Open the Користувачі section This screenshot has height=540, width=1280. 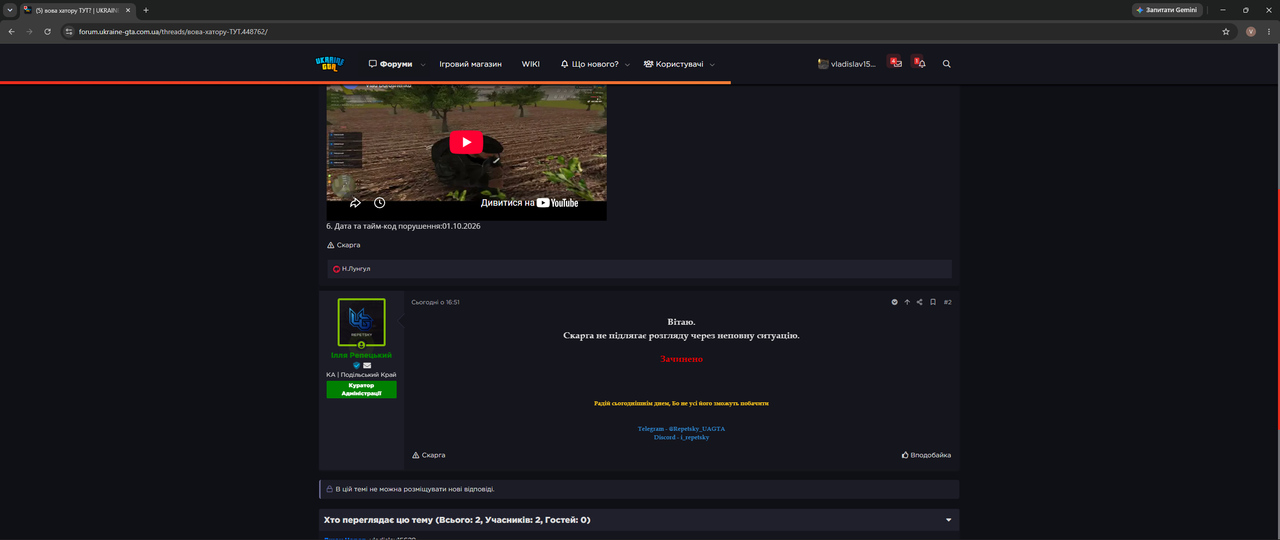(673, 64)
